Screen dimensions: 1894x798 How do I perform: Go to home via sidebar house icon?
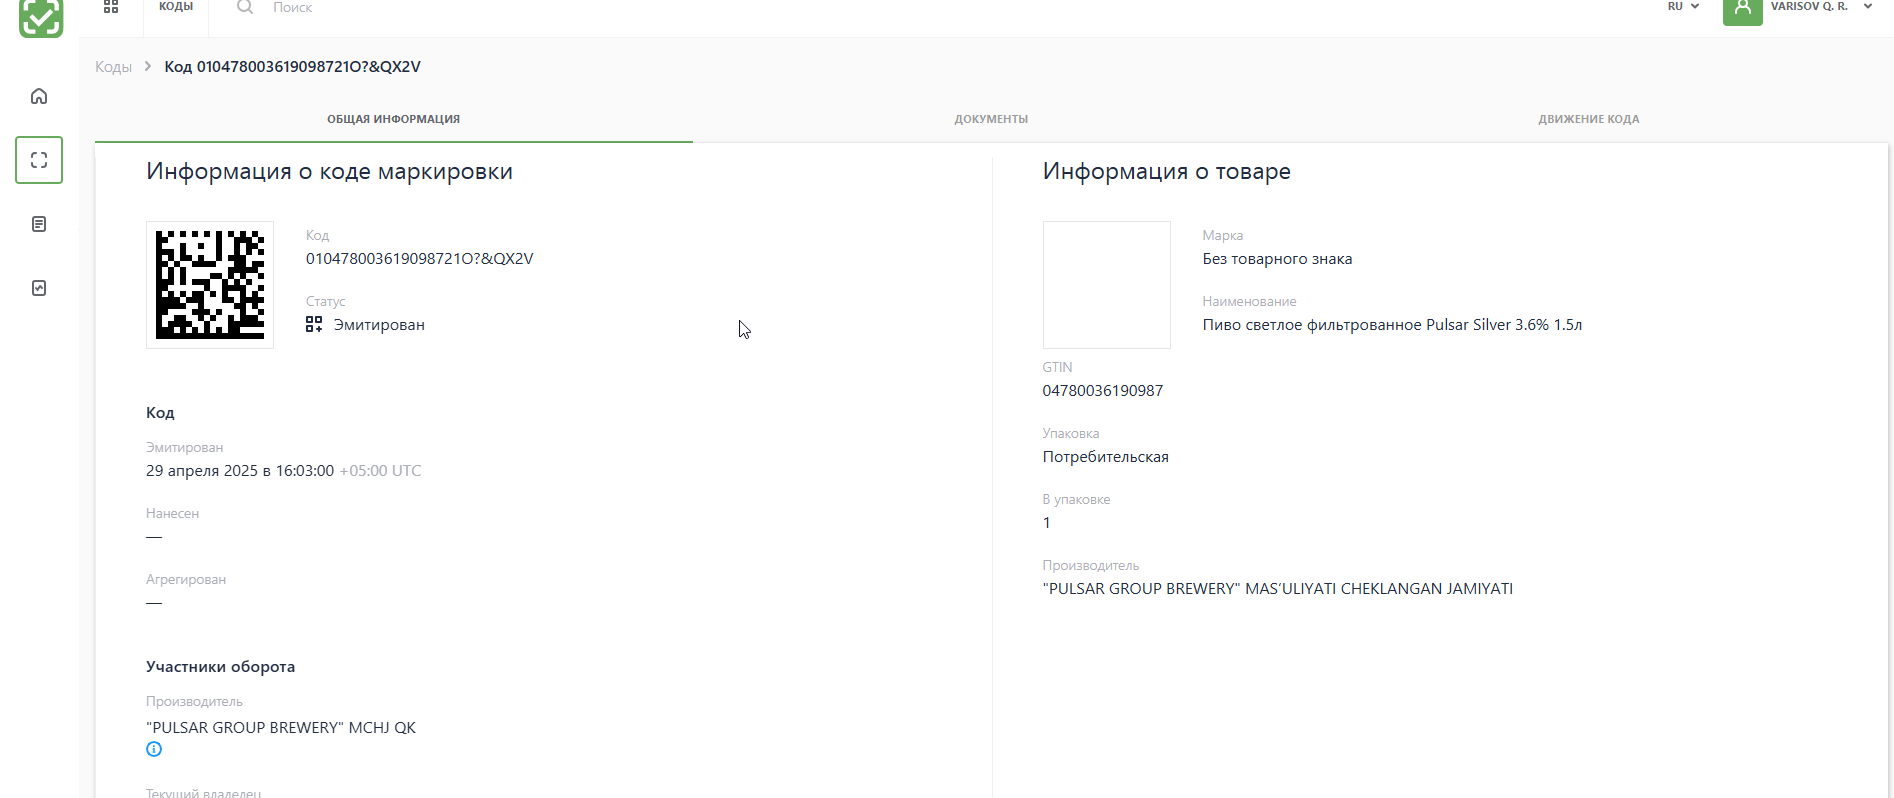click(x=39, y=96)
